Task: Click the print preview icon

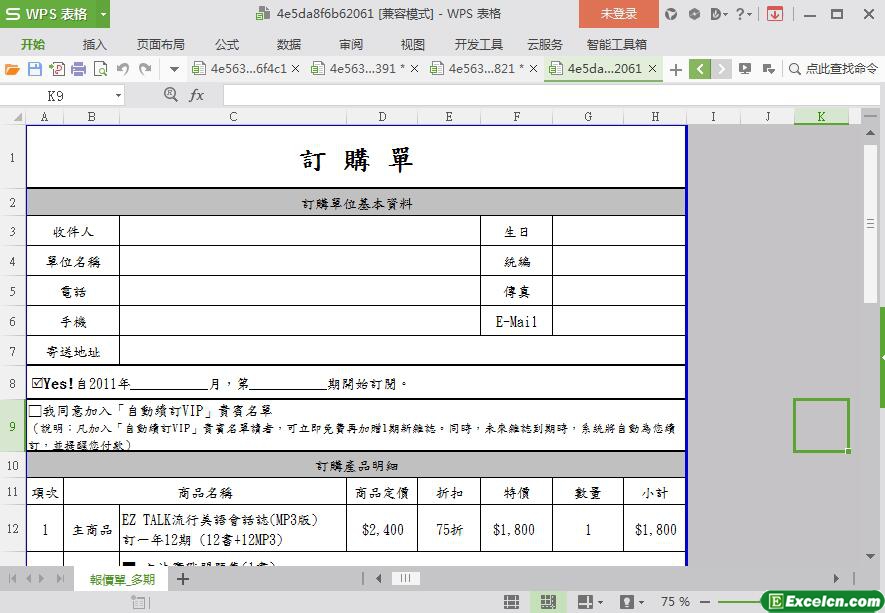Action: point(100,69)
